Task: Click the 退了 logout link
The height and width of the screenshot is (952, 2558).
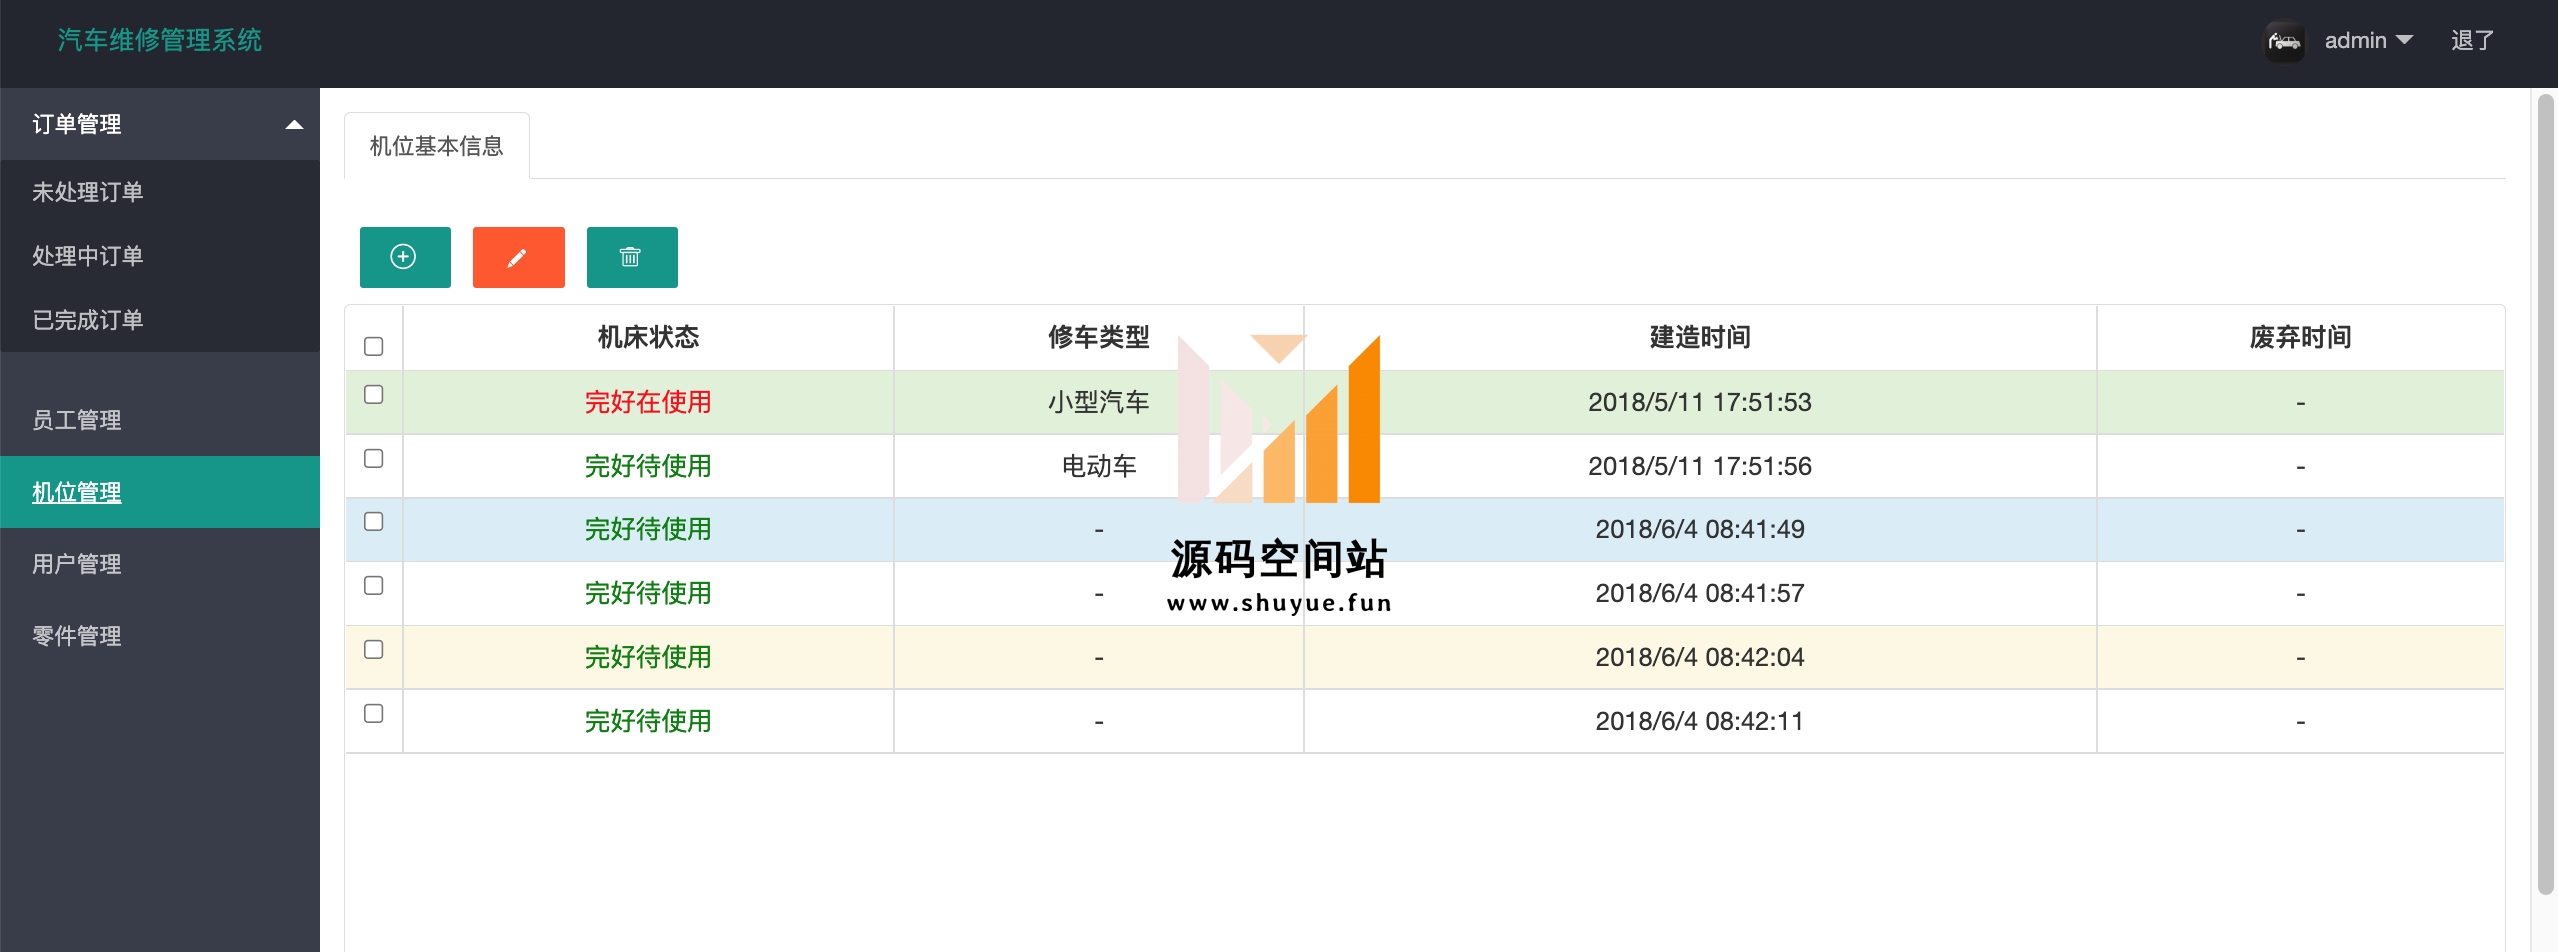Action: tap(2472, 41)
